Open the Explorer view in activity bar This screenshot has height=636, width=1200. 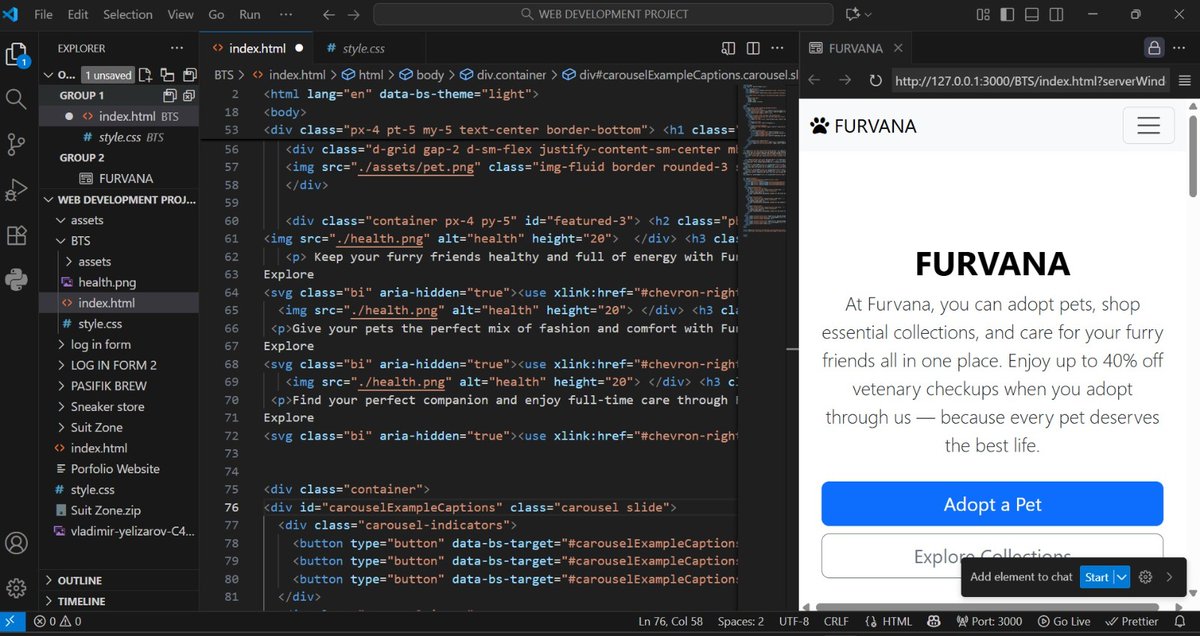tap(16, 54)
